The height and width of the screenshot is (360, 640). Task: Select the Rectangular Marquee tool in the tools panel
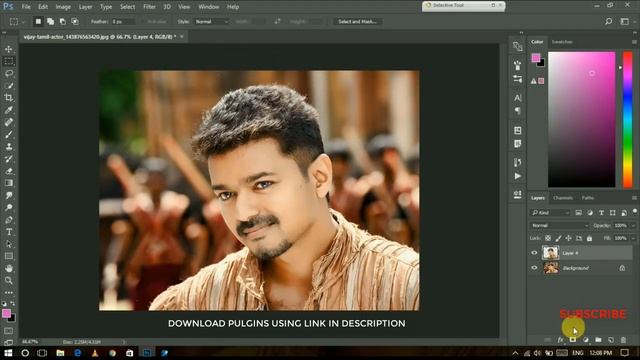click(x=9, y=61)
